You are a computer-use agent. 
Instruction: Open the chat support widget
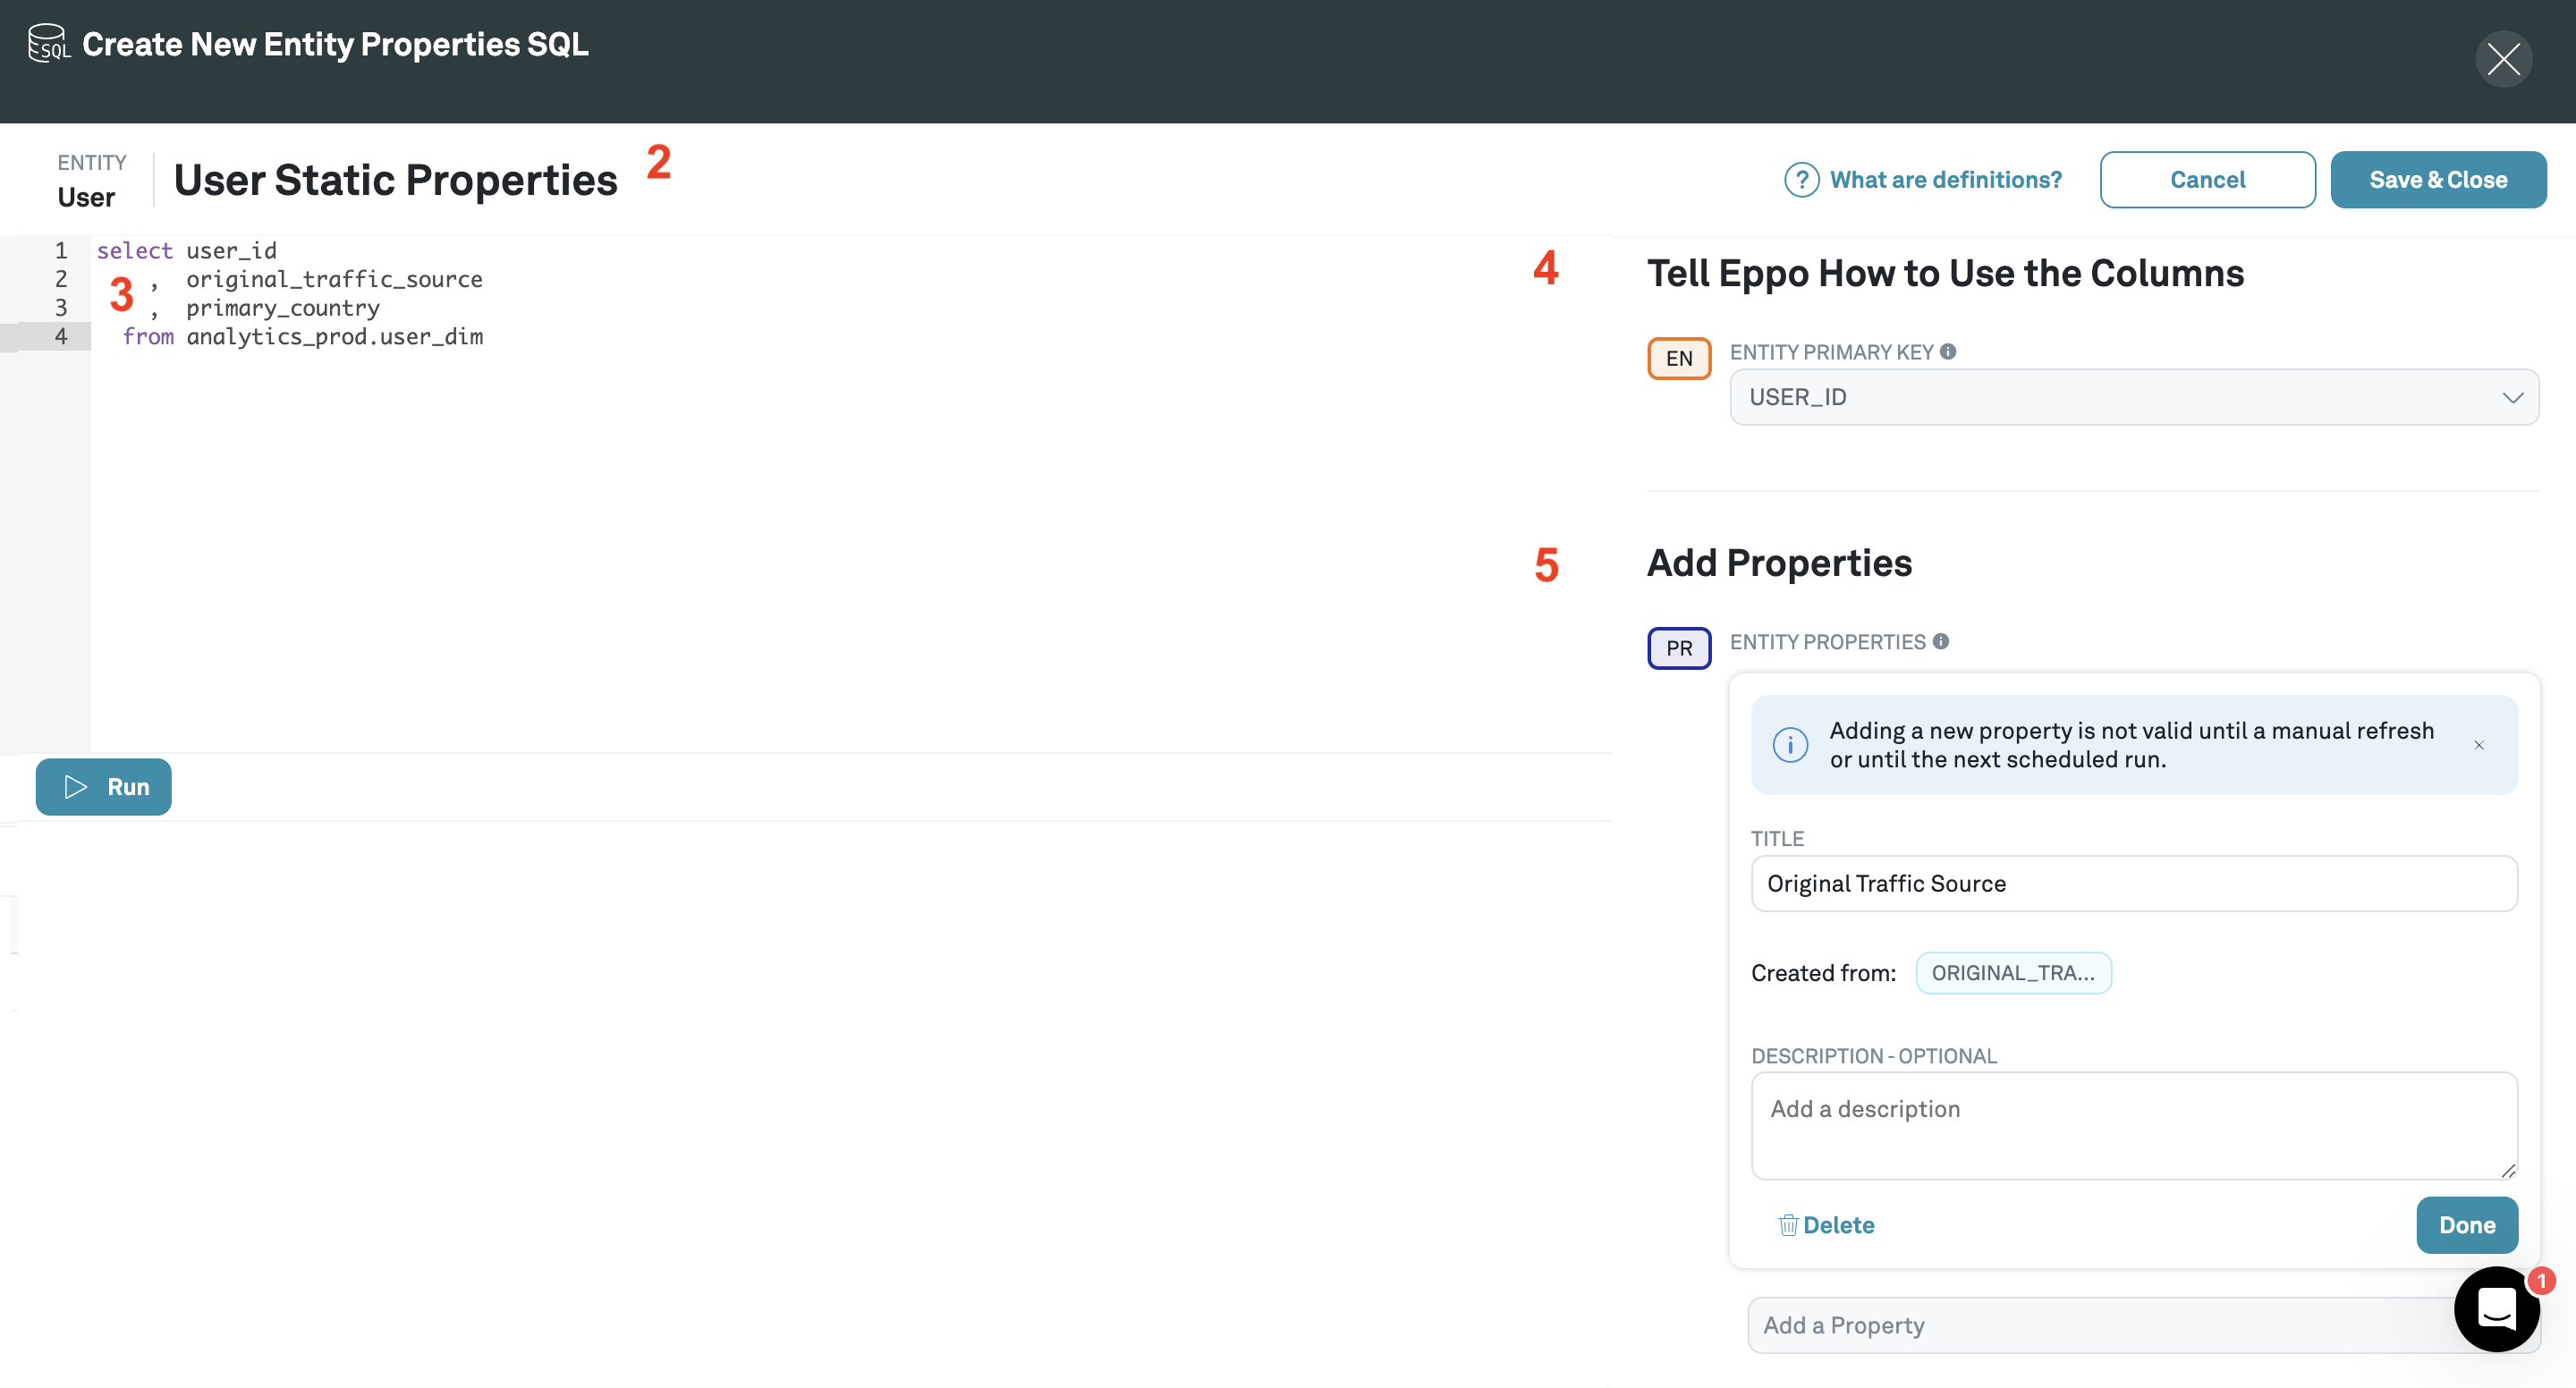coord(2496,1308)
